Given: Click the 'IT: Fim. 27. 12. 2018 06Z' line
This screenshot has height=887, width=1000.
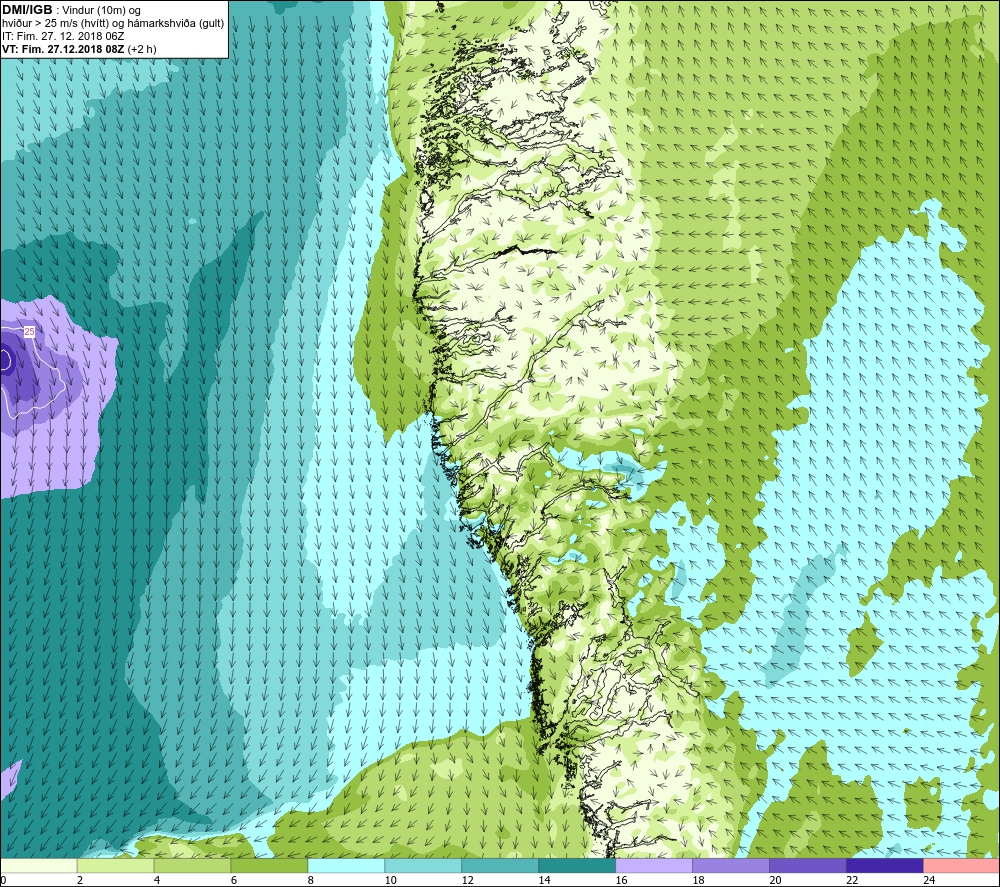Looking at the screenshot, I should coord(63,36).
